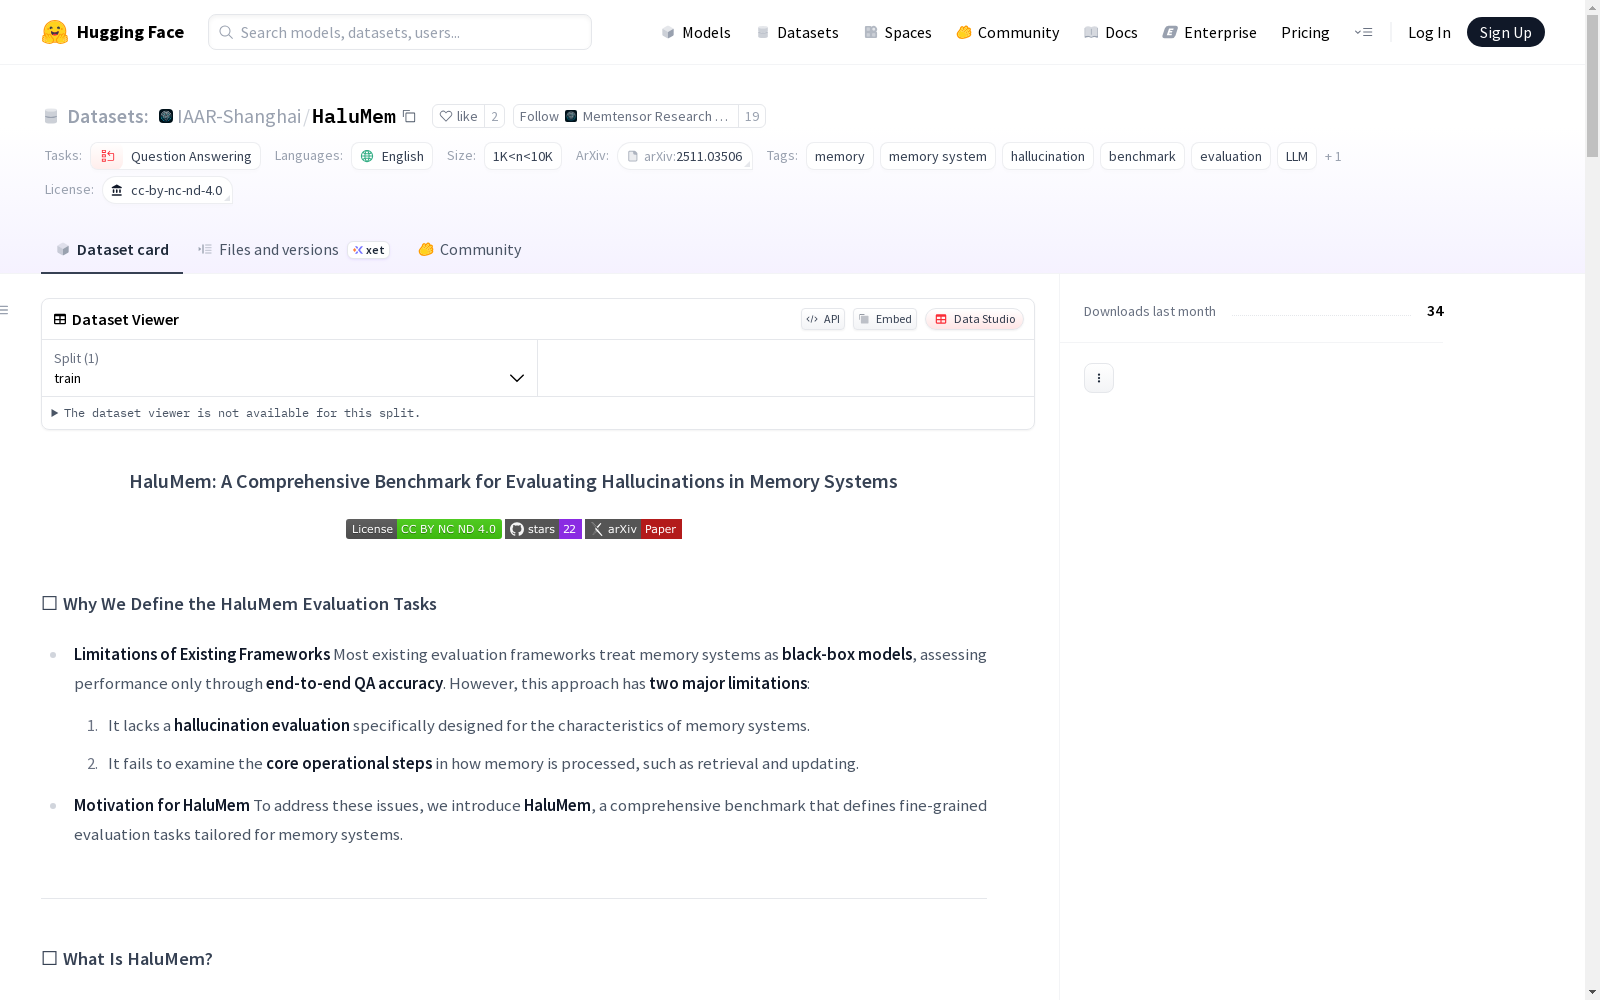The height and width of the screenshot is (1000, 1600).
Task: Follow Memtensor Research organization
Action: point(626,116)
